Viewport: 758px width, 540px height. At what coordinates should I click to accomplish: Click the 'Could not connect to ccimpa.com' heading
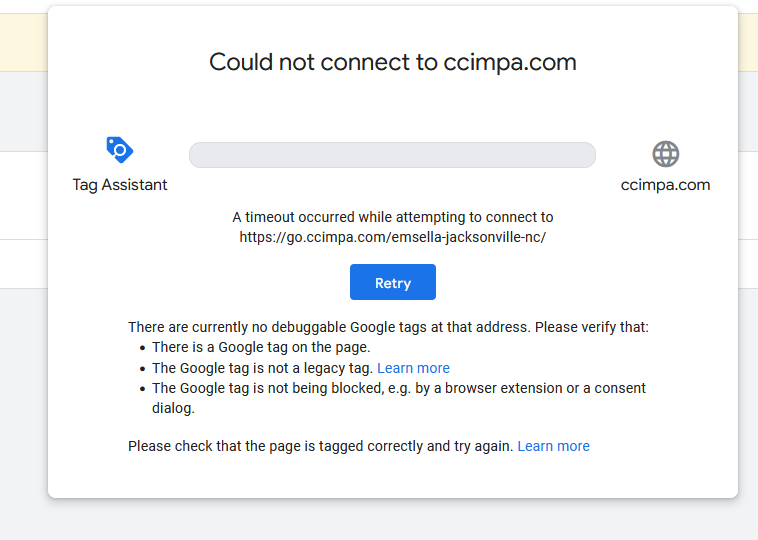pyautogui.click(x=393, y=62)
